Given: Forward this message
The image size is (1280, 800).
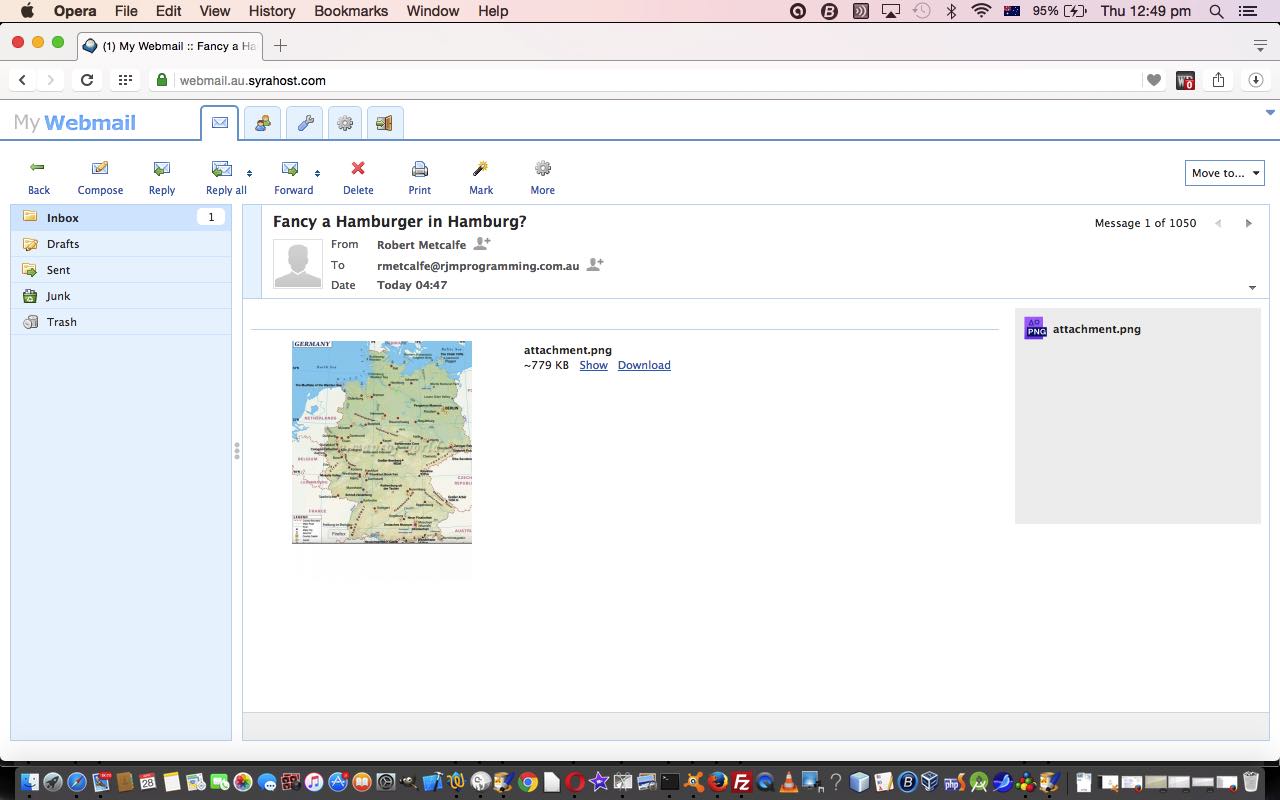Looking at the screenshot, I should pyautogui.click(x=293, y=178).
